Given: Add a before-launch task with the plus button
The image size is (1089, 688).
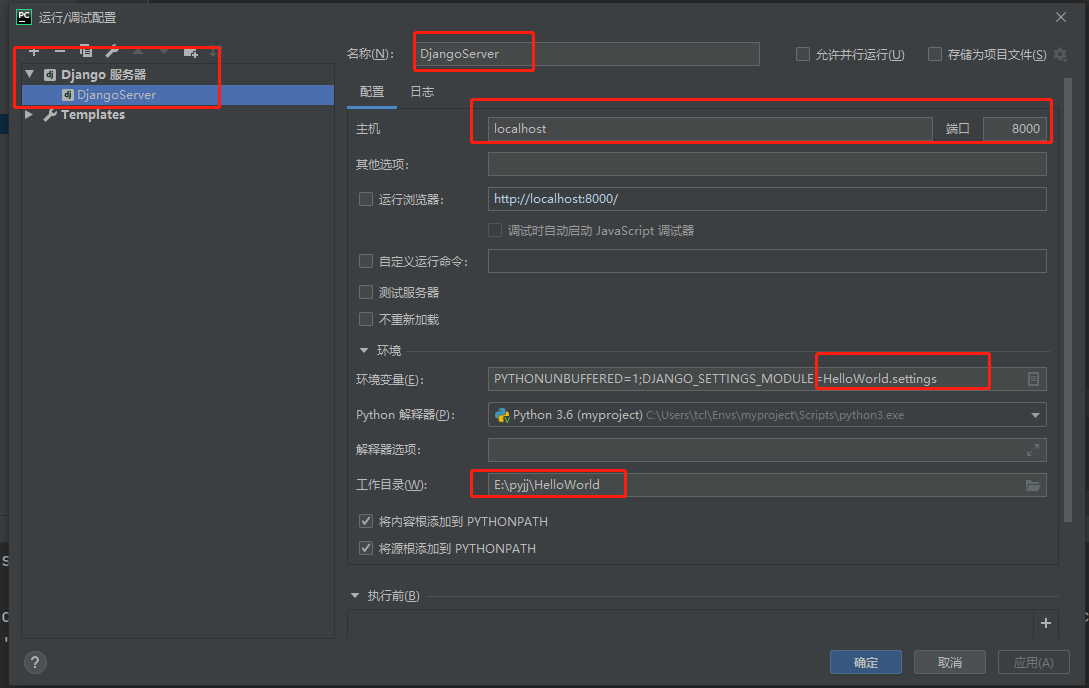Looking at the screenshot, I should pos(1045,622).
